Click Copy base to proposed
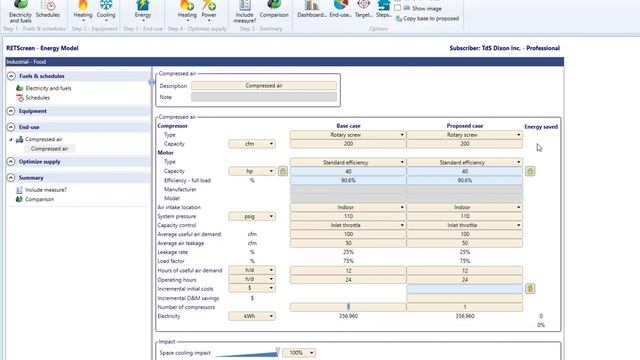The image size is (640, 360). [427, 18]
